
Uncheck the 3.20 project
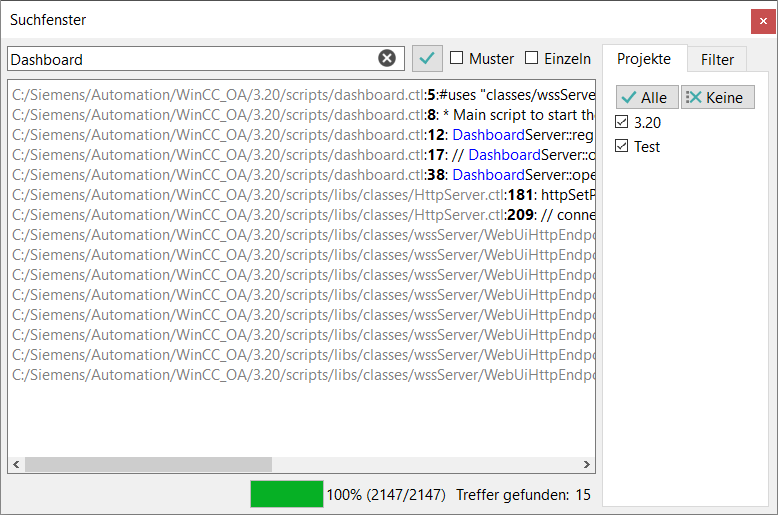click(621, 122)
